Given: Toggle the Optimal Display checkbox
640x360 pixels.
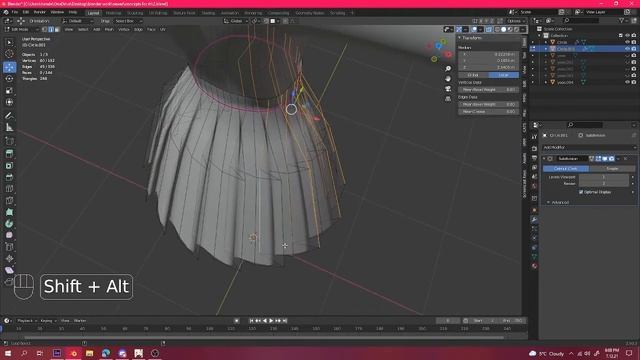Looking at the screenshot, I should 581,192.
